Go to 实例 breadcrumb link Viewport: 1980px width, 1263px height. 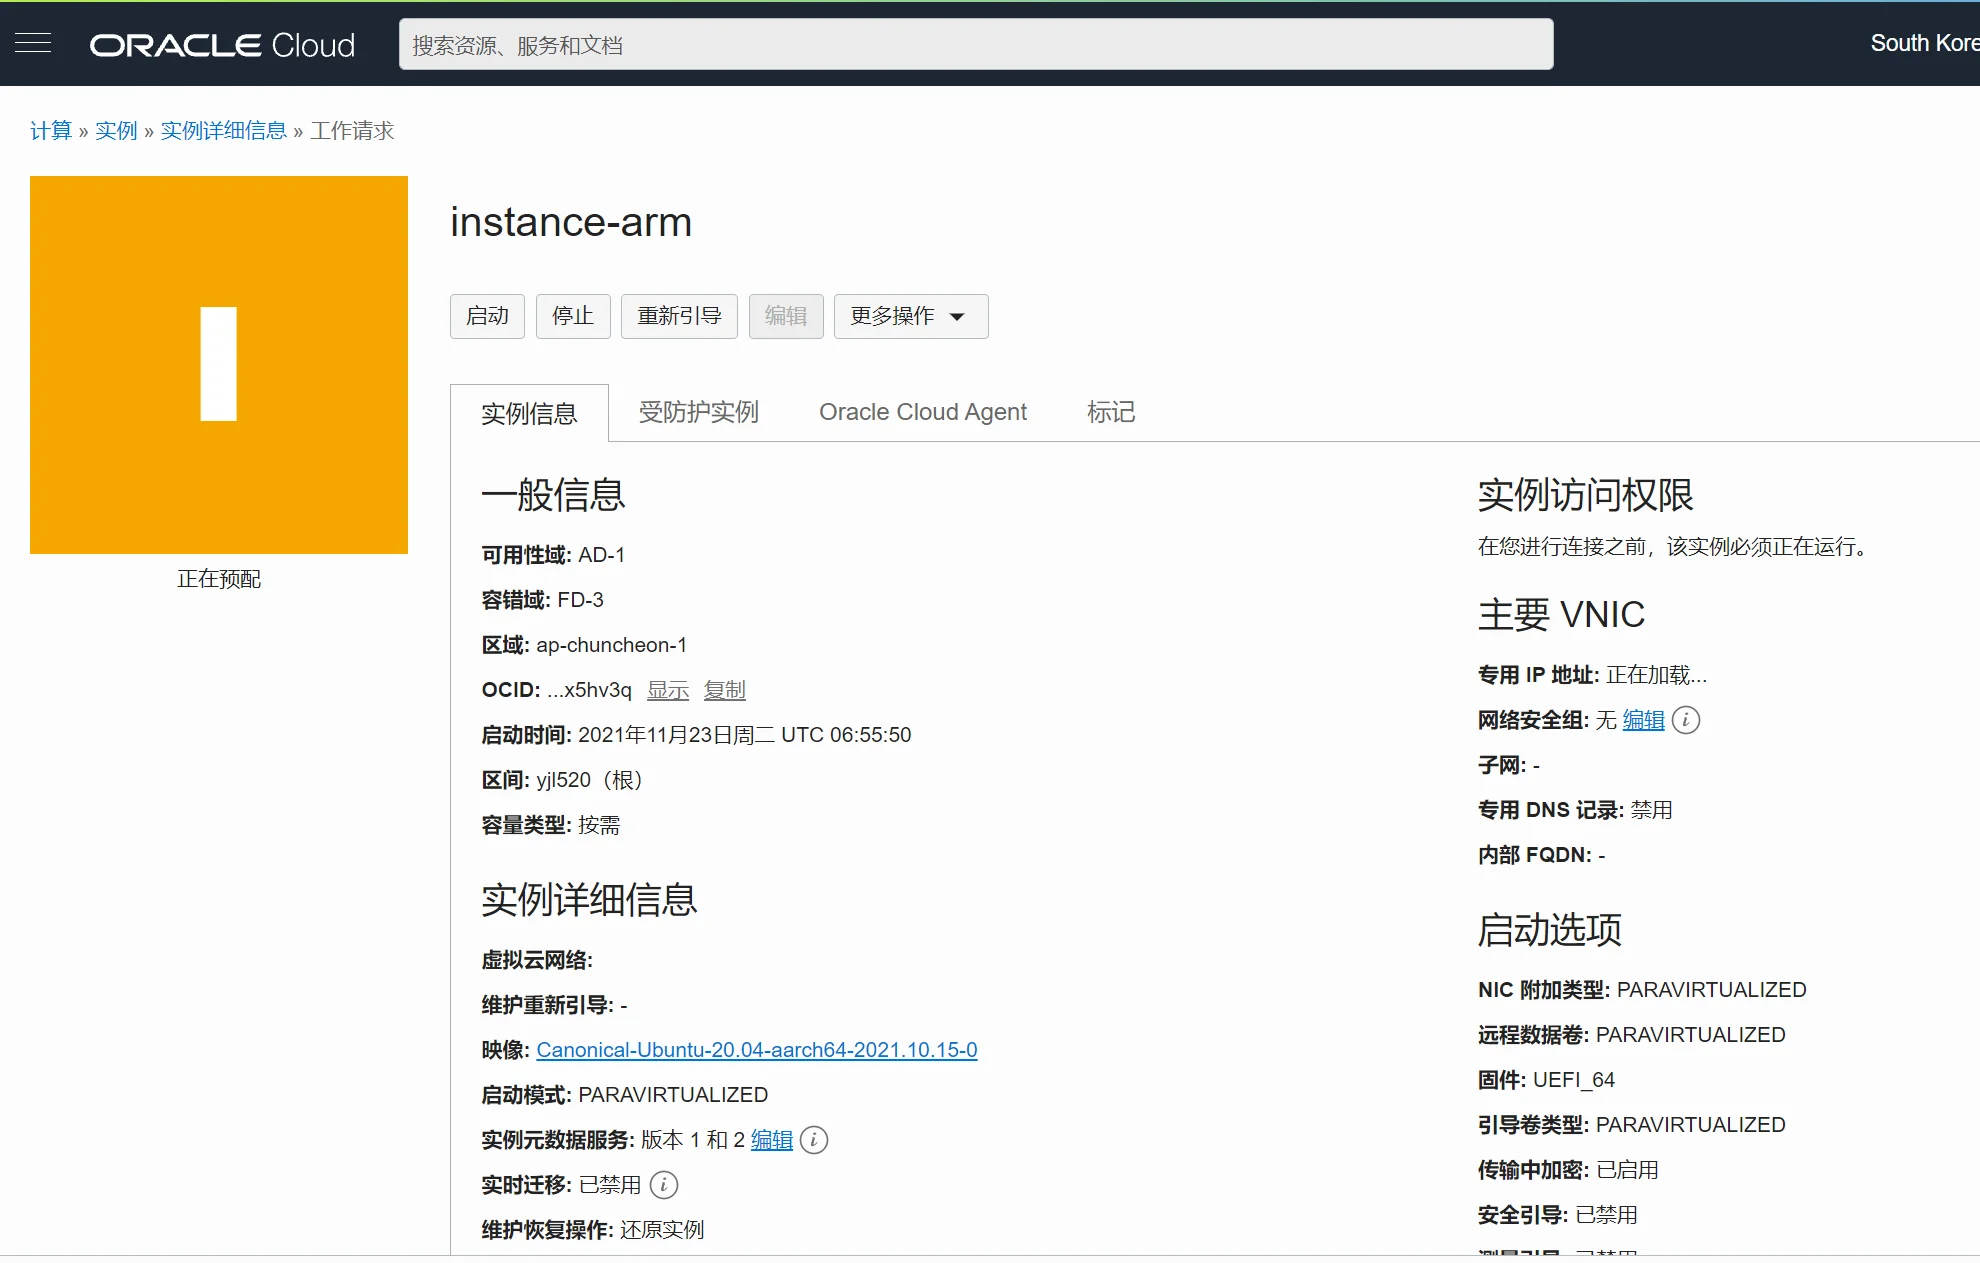click(x=116, y=131)
